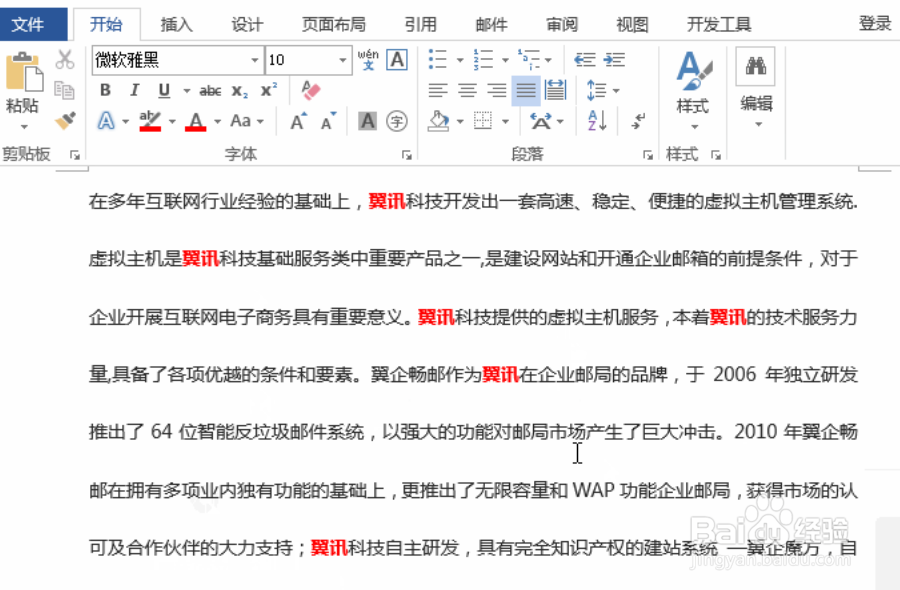900x590 pixels.
Task: Apply multilevel list formatting
Action: pos(529,59)
